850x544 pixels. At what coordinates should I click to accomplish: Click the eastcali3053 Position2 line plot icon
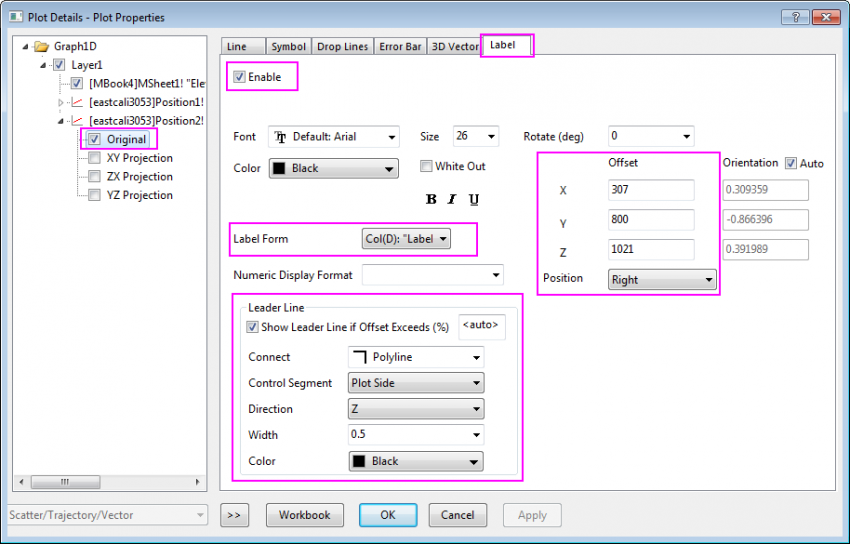76,120
